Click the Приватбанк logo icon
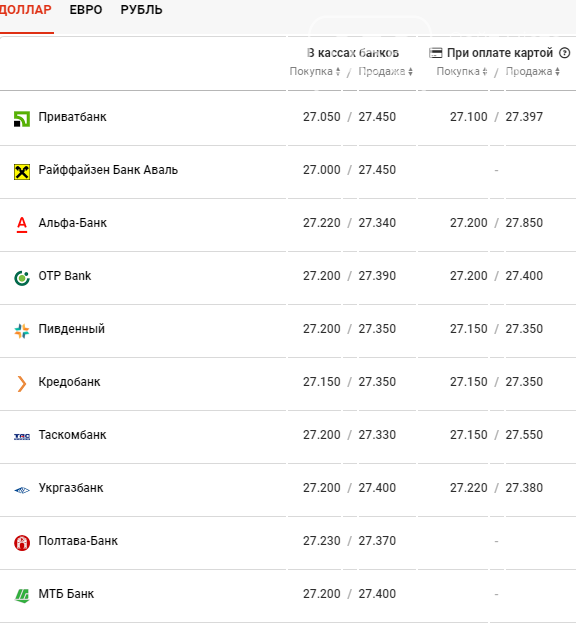Viewport: 576px width, 623px height. [22, 119]
